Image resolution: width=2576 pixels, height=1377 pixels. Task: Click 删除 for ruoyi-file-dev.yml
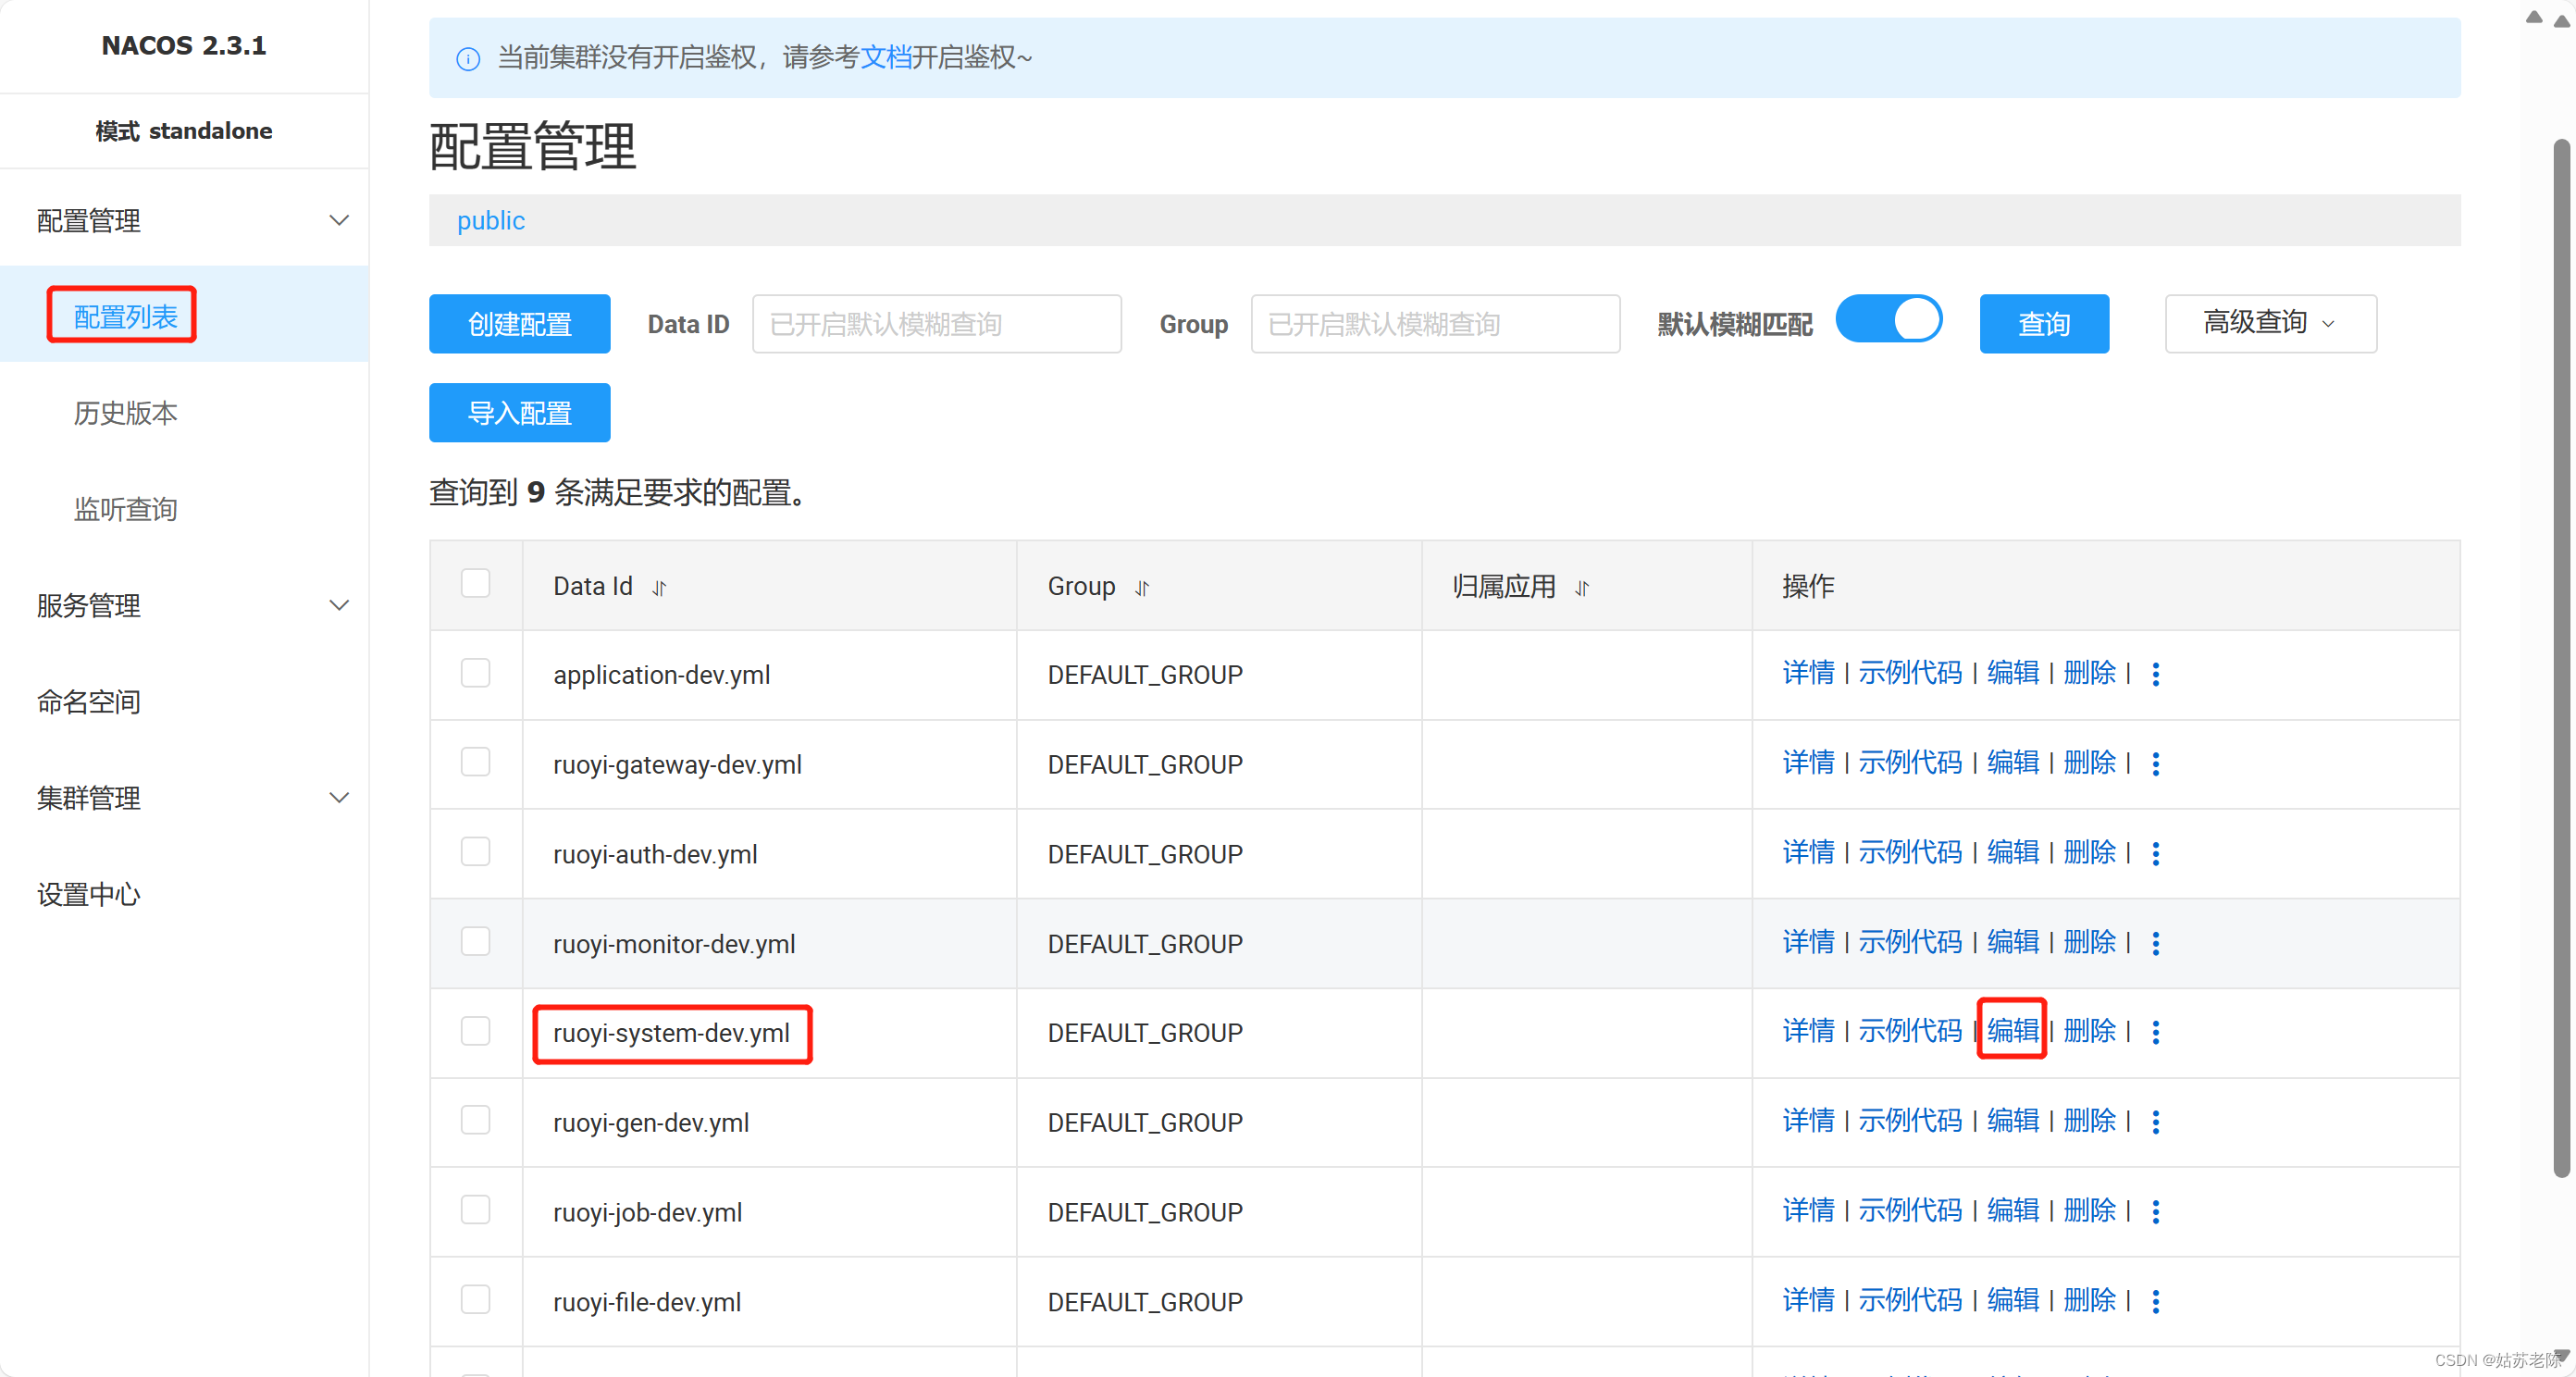[x=2089, y=1299]
